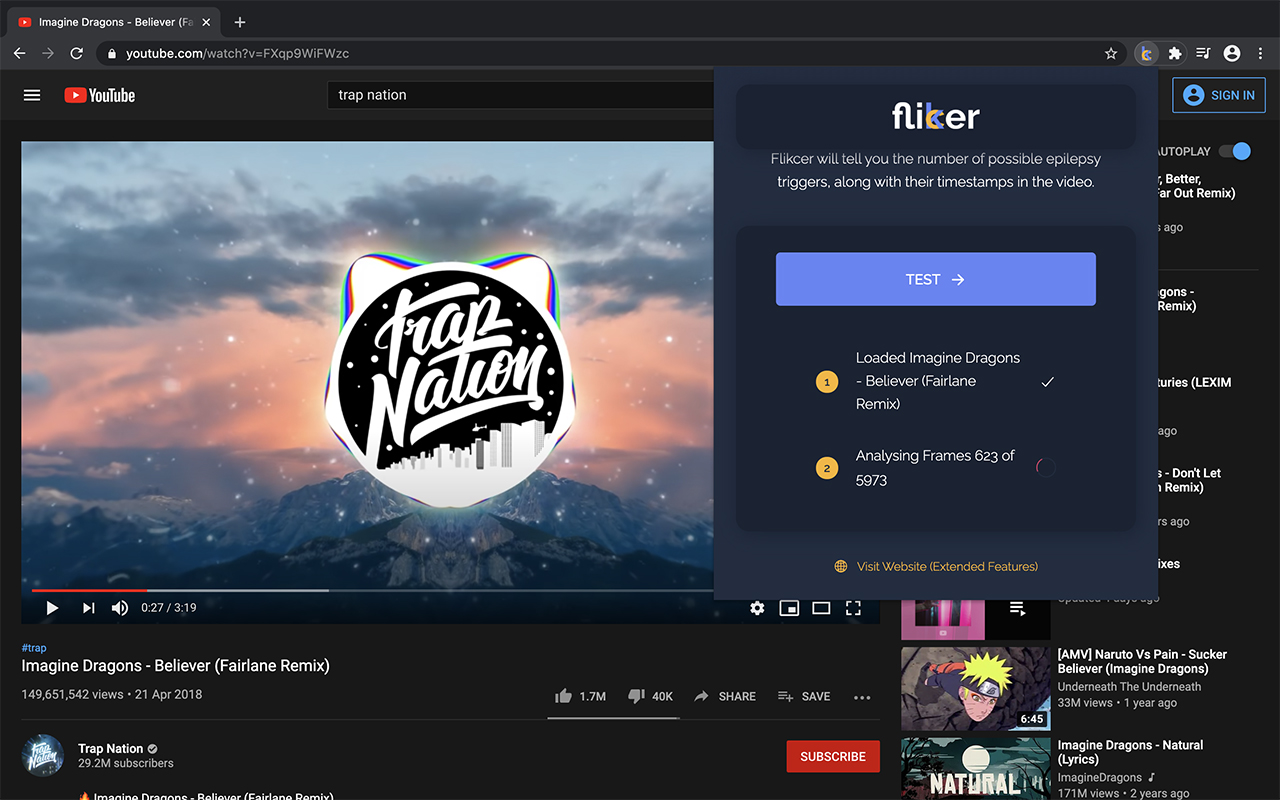Click the Trap Nation logo in the video
The width and height of the screenshot is (1280, 800).
point(451,381)
